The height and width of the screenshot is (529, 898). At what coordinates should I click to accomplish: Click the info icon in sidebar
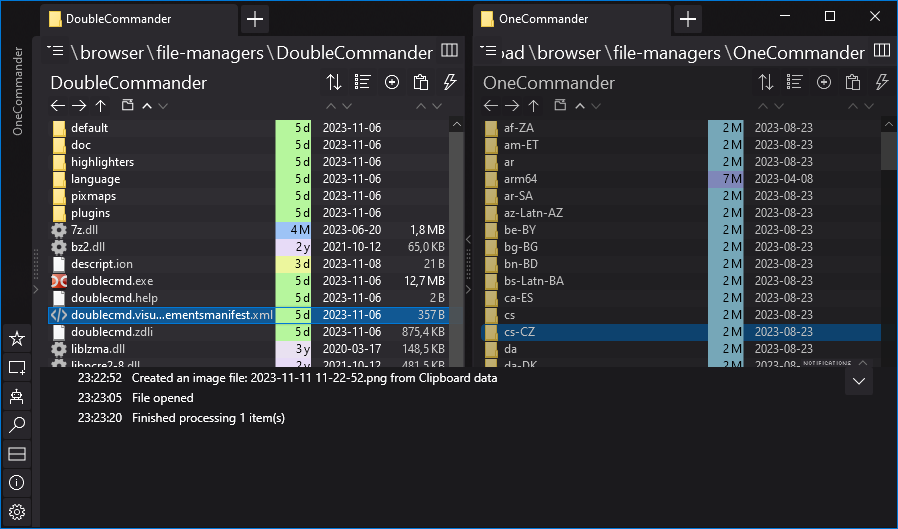[x=16, y=484]
